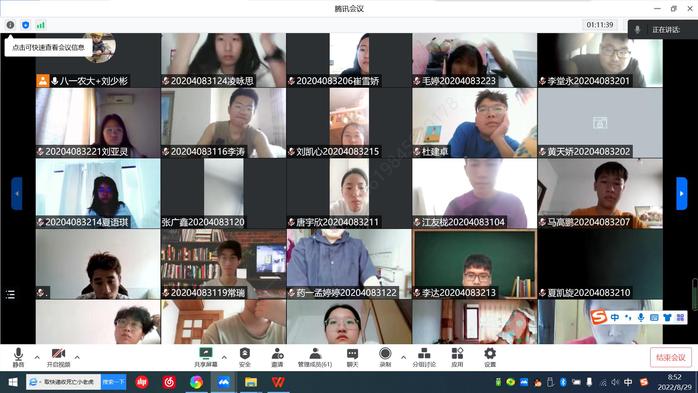Screen dimensions: 698x393
Task: Open Invite members icon
Action: click(x=277, y=357)
